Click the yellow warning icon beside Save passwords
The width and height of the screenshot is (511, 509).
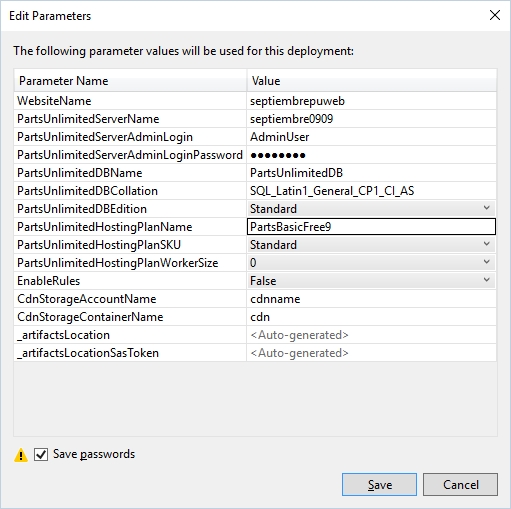tap(21, 455)
